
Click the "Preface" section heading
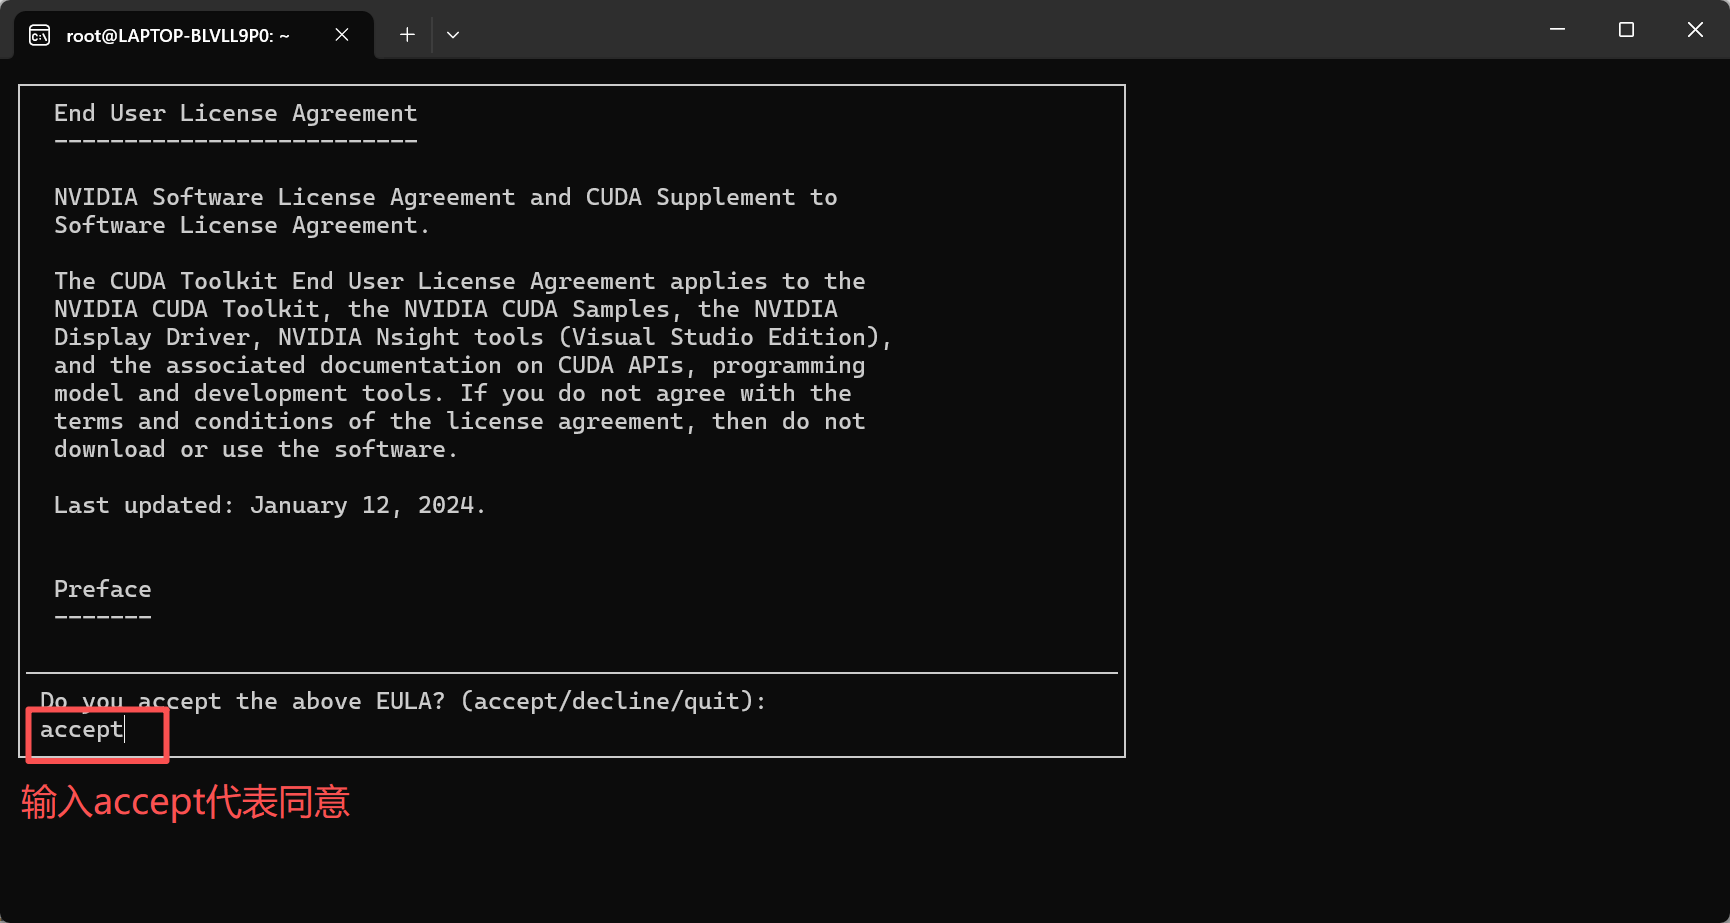tap(102, 590)
